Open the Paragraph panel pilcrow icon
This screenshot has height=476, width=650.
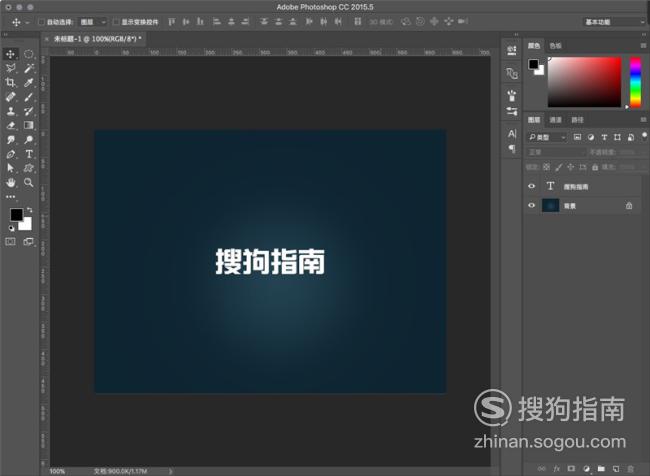(512, 148)
